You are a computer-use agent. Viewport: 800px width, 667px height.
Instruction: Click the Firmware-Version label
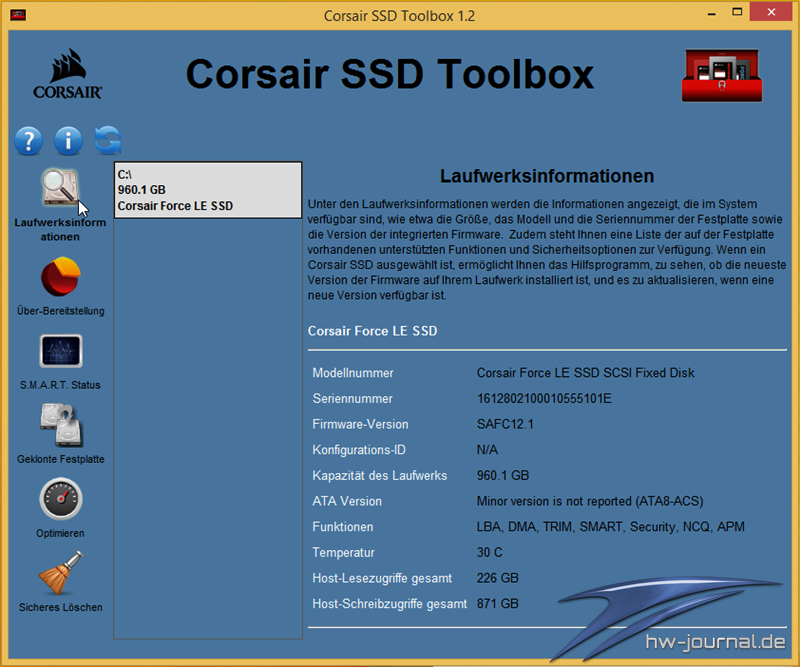pos(361,424)
